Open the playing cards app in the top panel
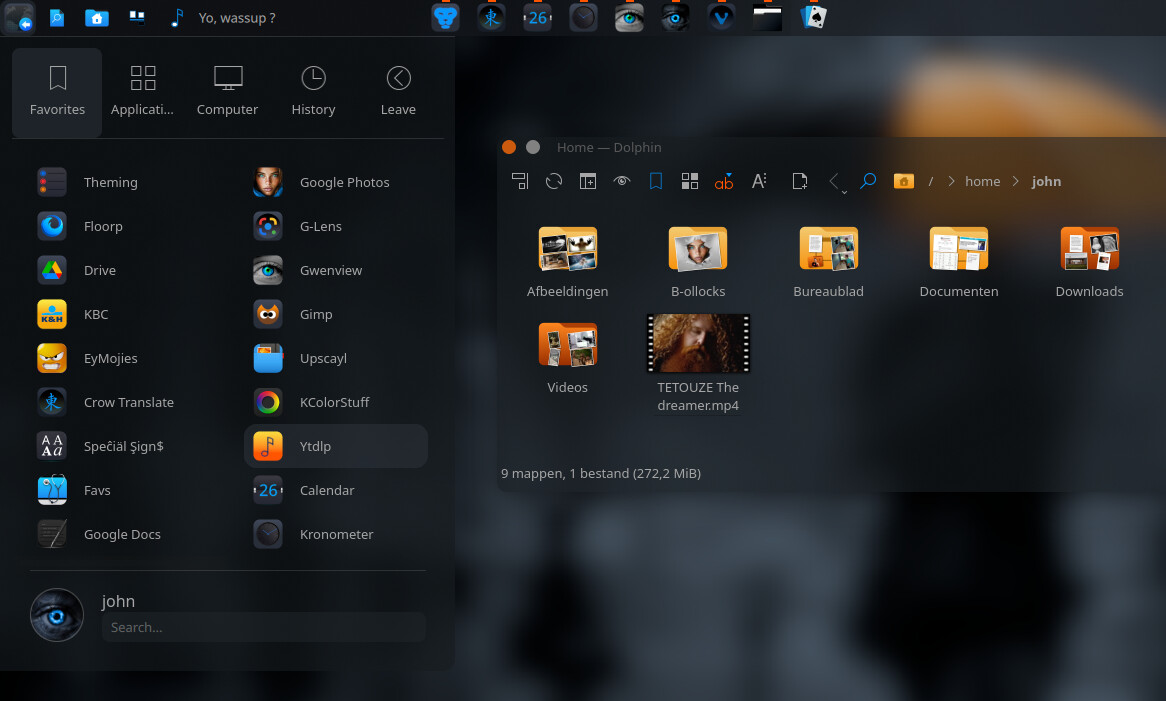1166x701 pixels. [813, 17]
